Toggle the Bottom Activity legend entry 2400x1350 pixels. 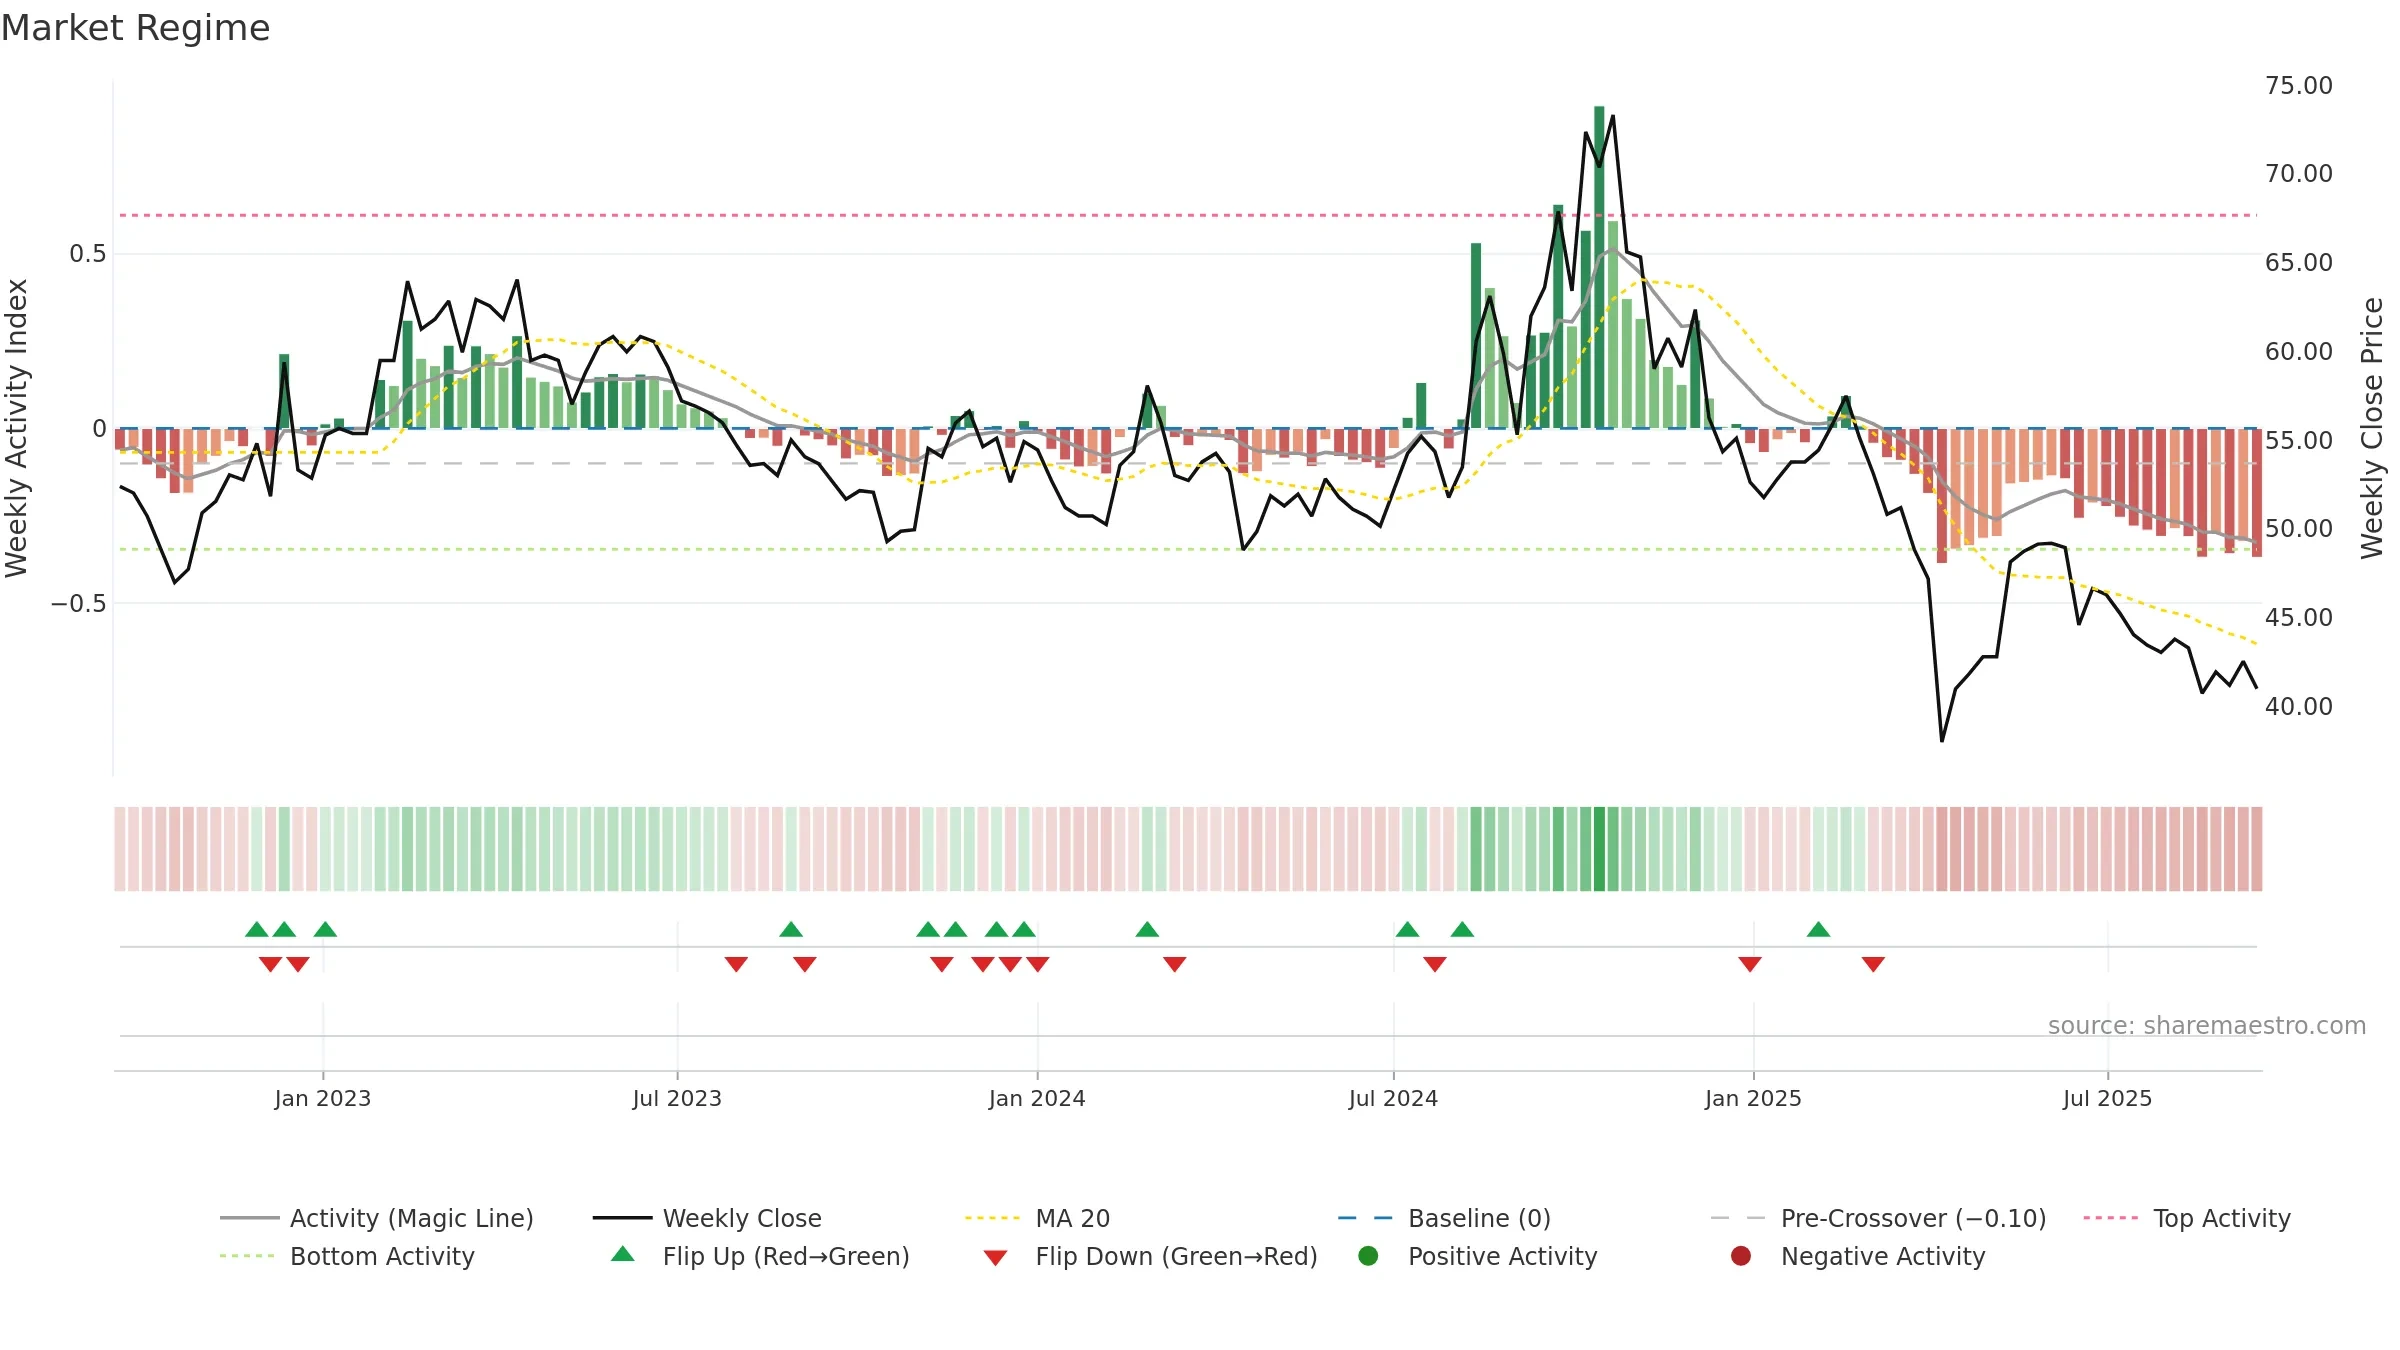(347, 1256)
